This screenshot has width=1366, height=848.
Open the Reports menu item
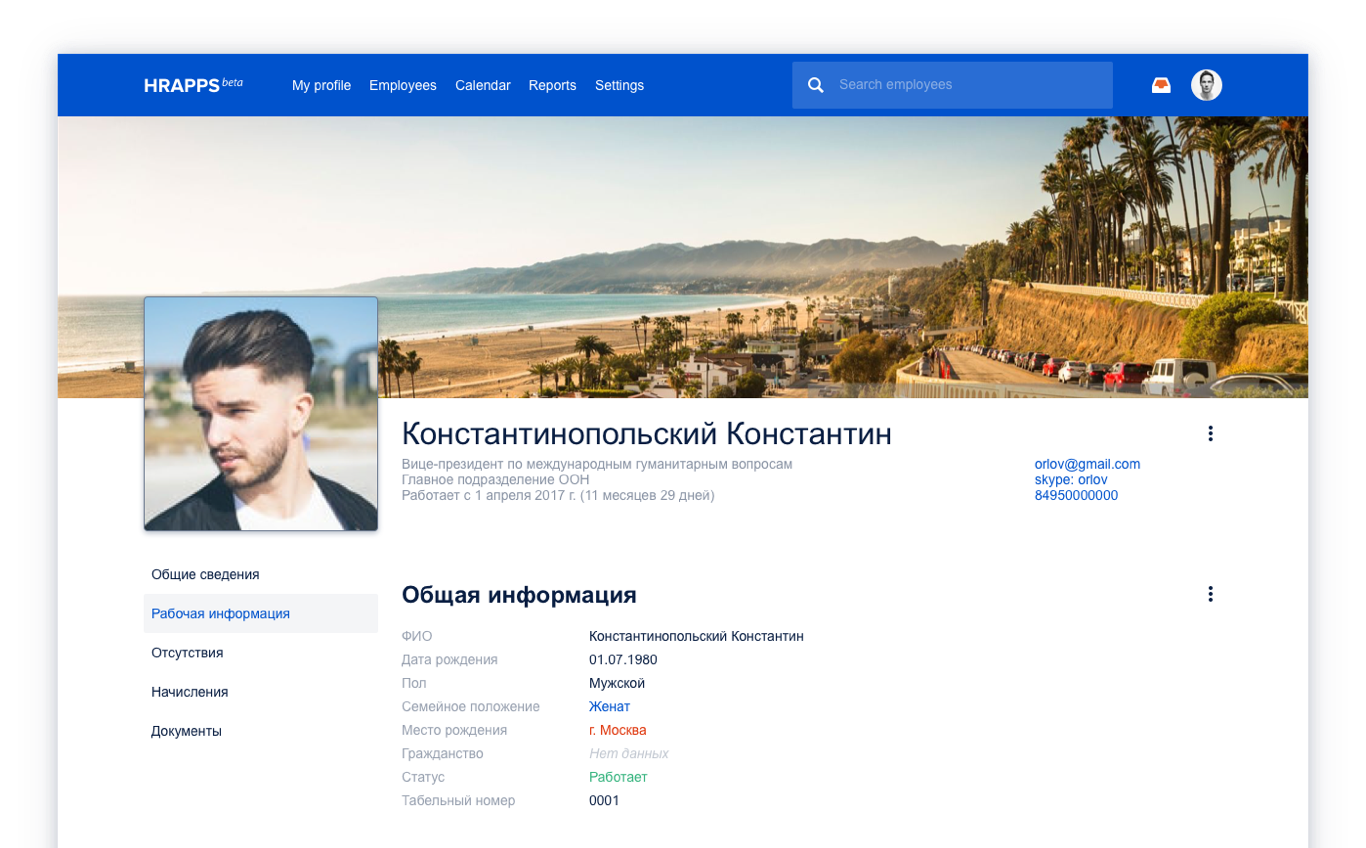point(552,85)
